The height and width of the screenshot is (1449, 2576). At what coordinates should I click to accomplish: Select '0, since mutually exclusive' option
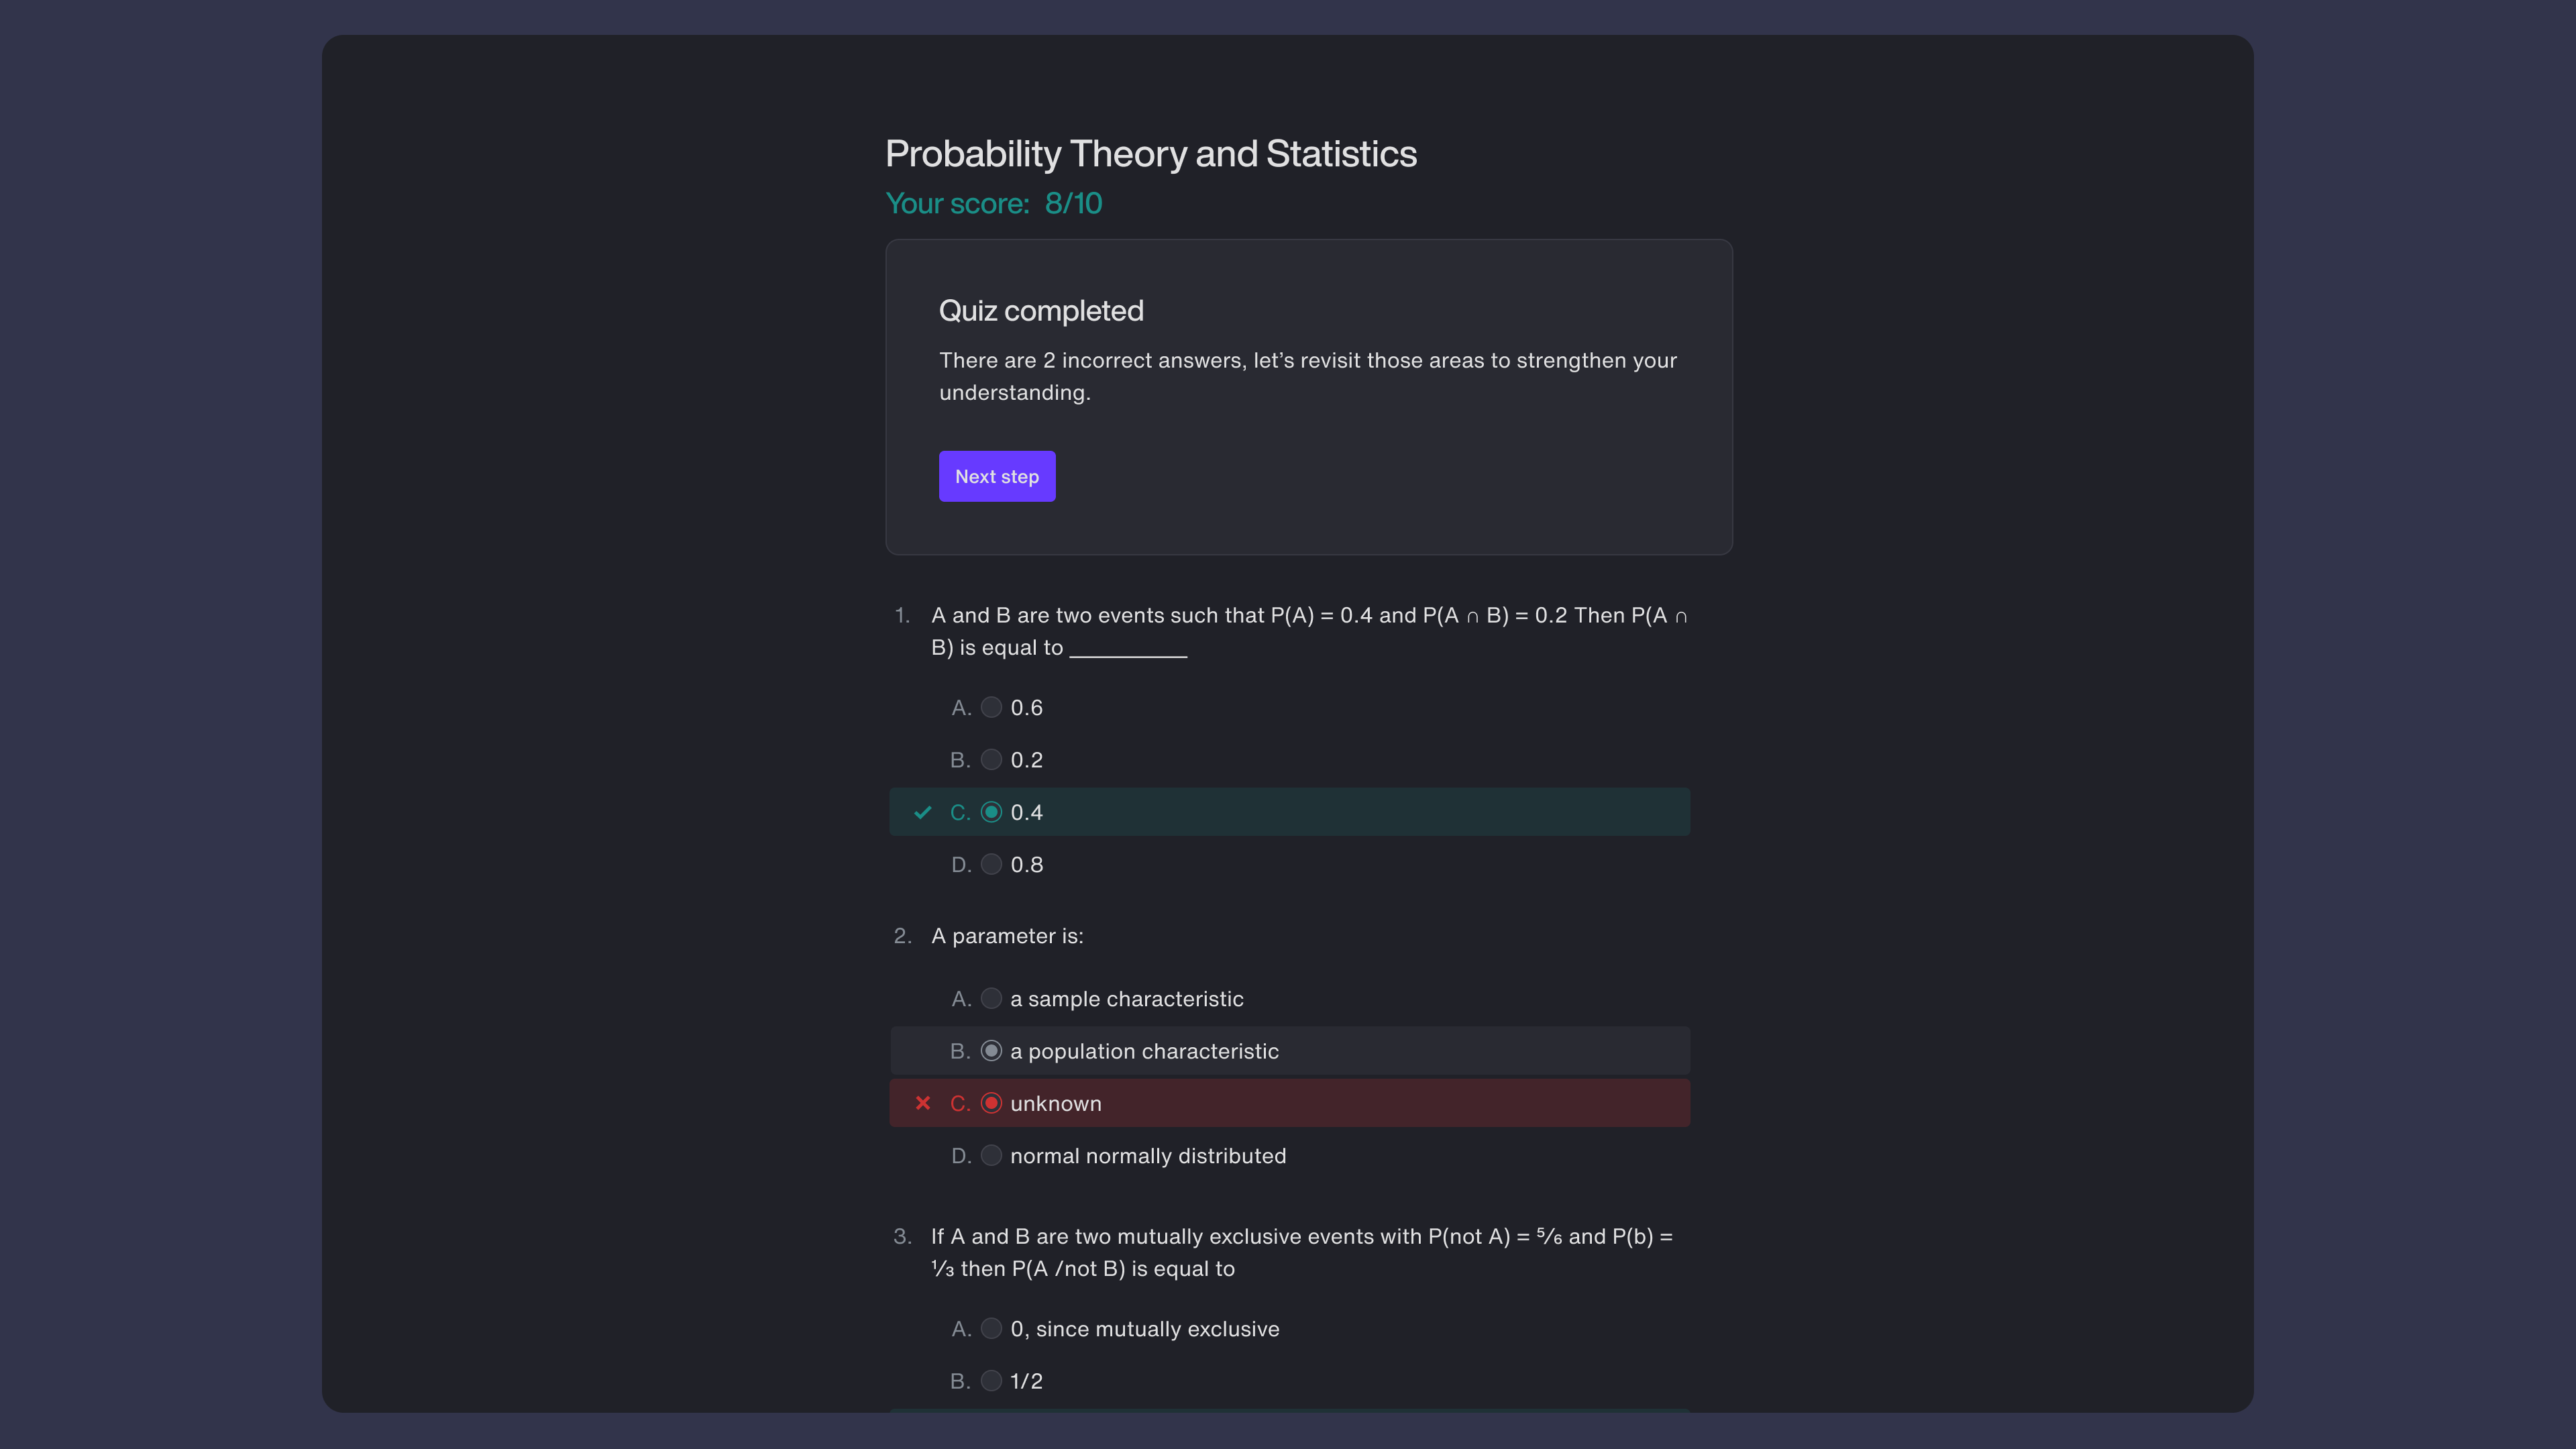[x=991, y=1329]
